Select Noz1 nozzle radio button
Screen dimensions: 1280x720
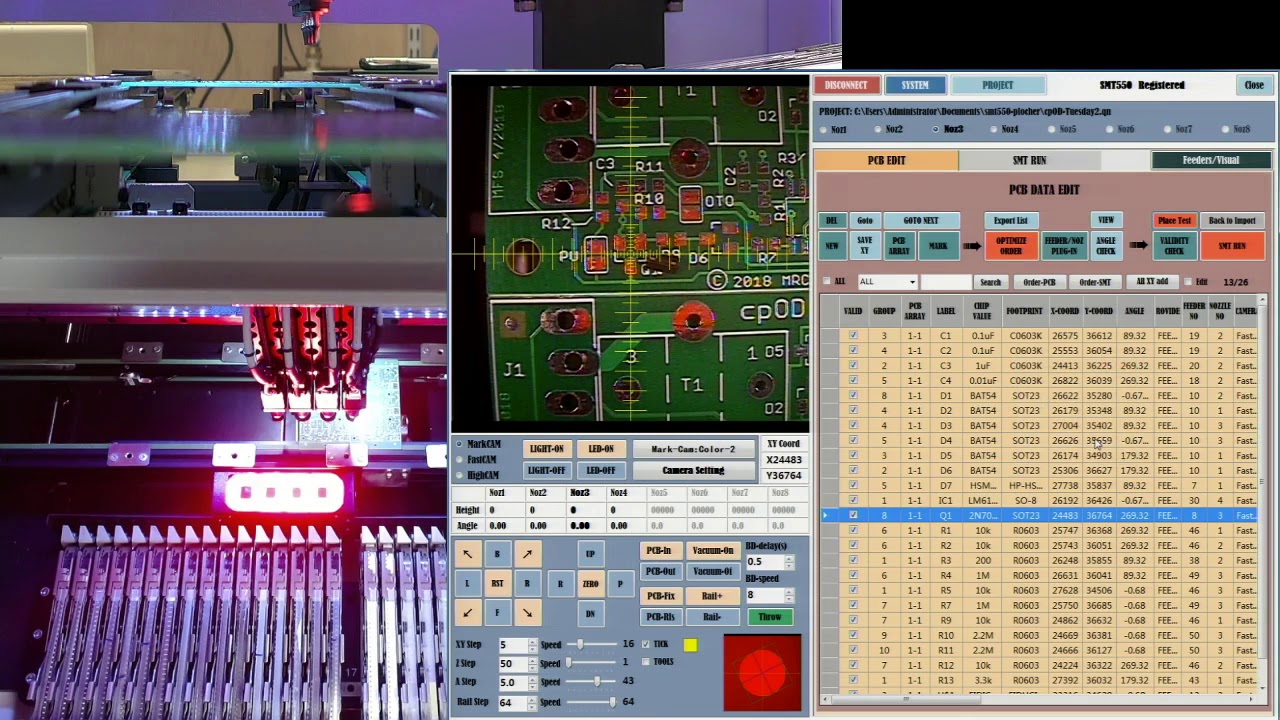click(x=823, y=130)
